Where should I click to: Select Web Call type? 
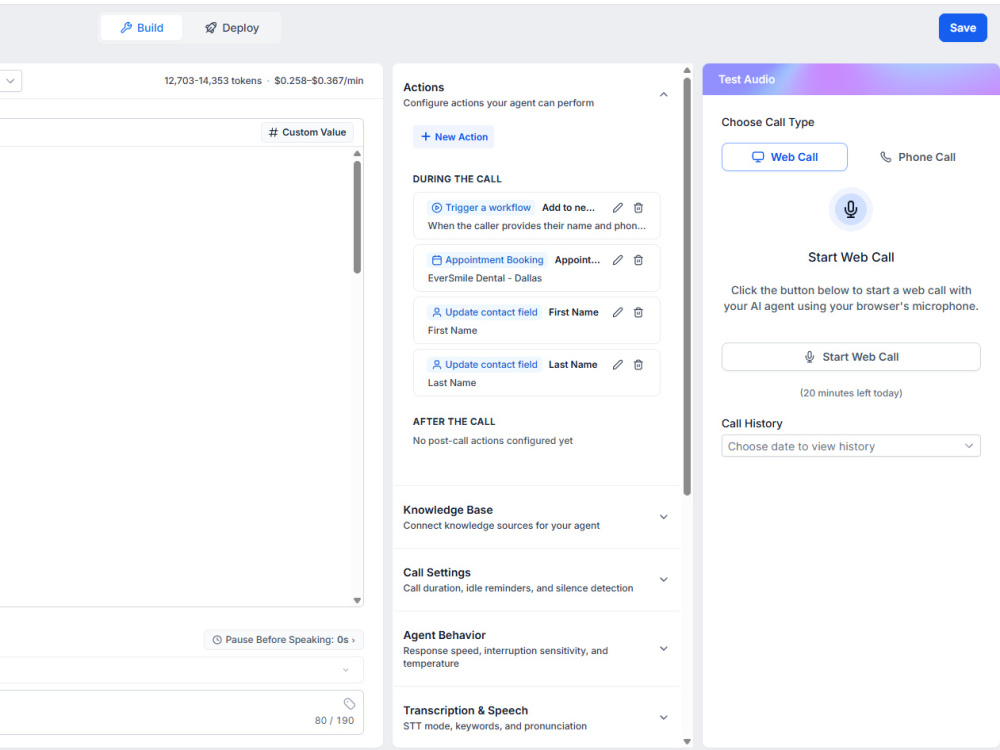point(784,157)
